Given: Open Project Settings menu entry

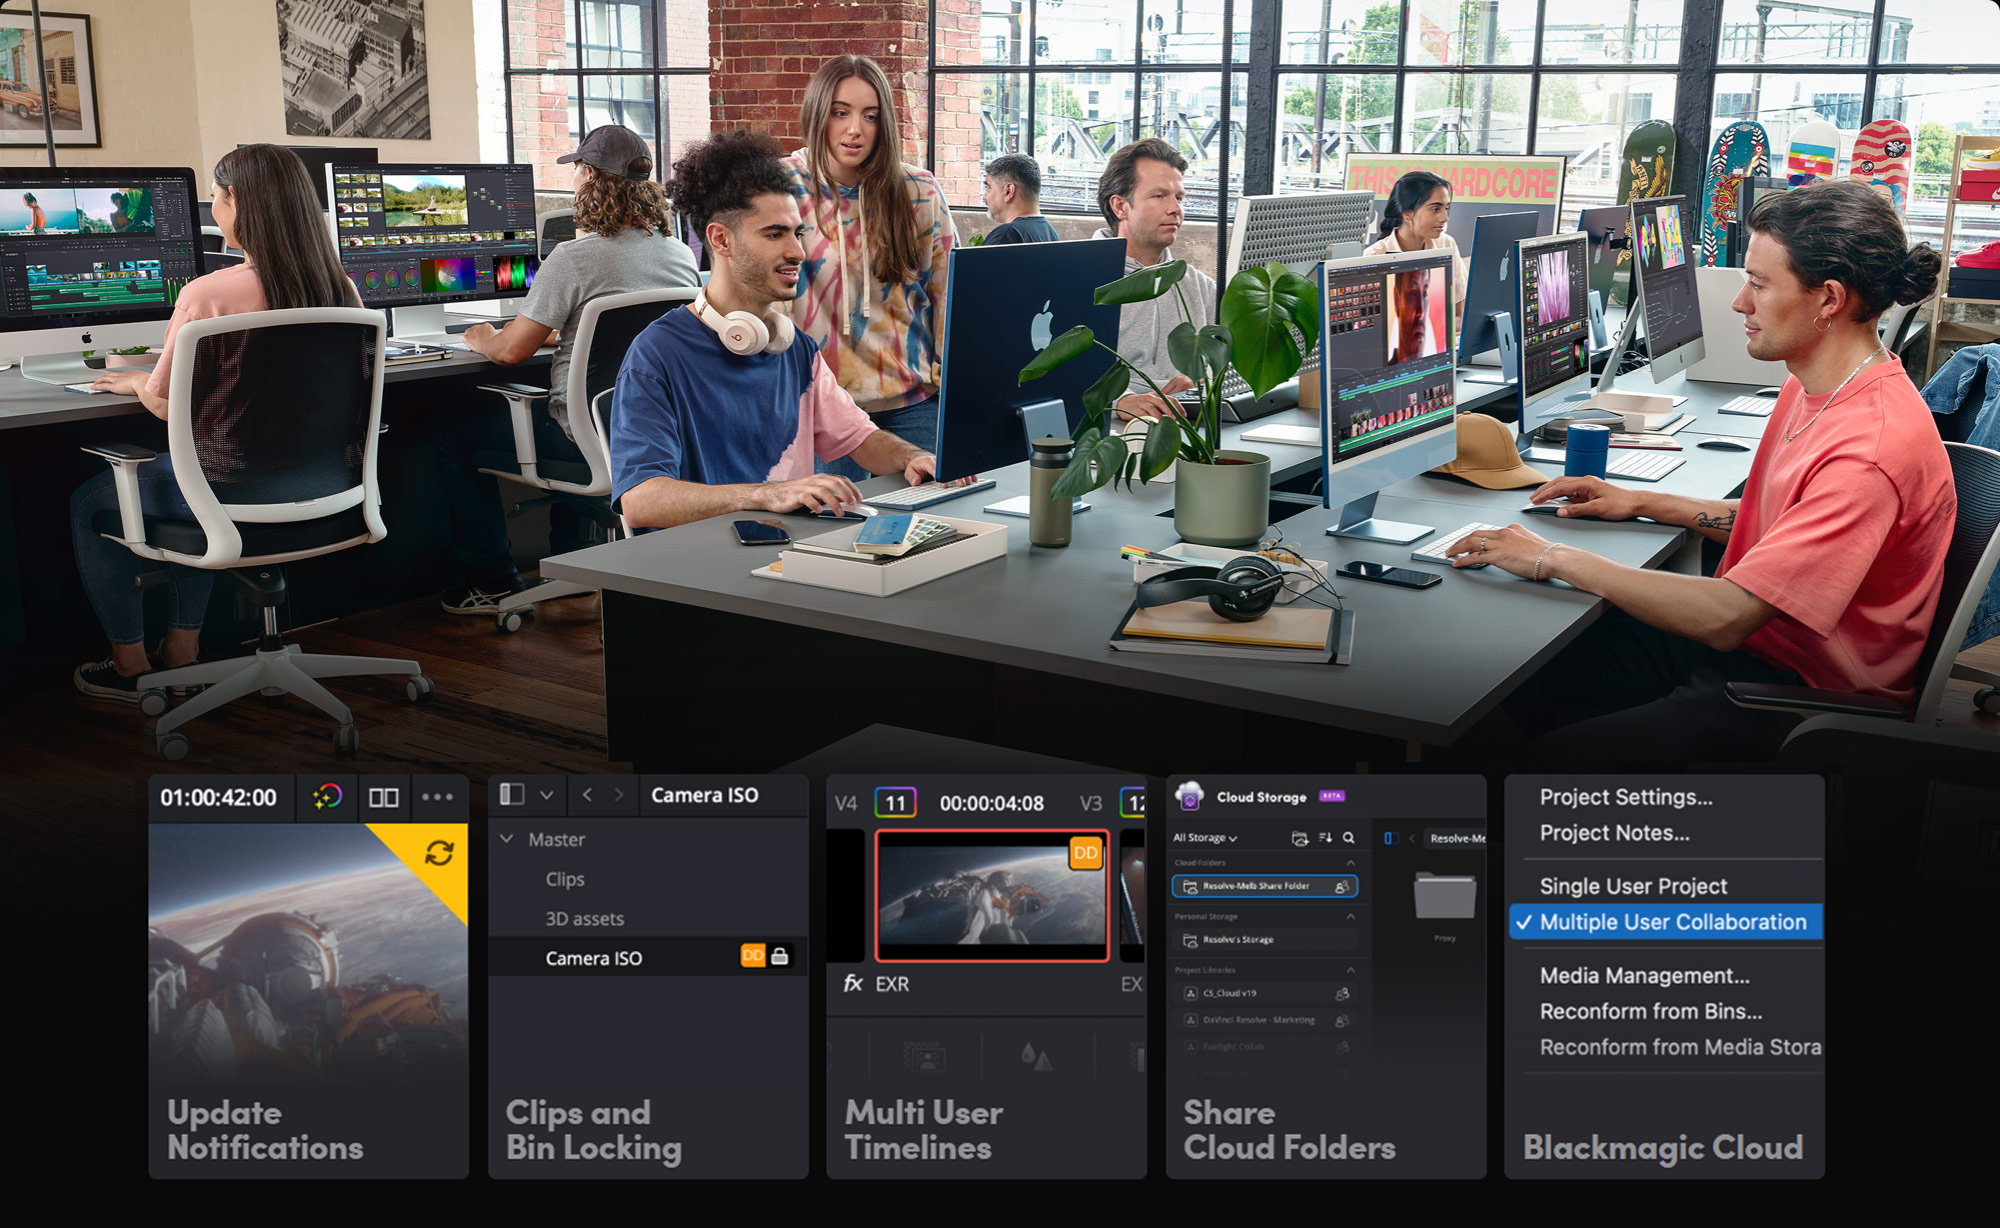Looking at the screenshot, I should 1625,797.
